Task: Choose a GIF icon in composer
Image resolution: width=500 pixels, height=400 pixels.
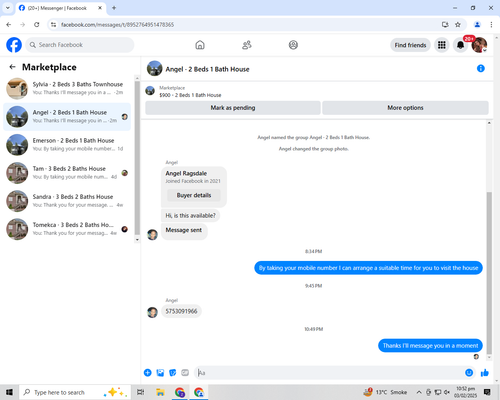Action: point(185,373)
